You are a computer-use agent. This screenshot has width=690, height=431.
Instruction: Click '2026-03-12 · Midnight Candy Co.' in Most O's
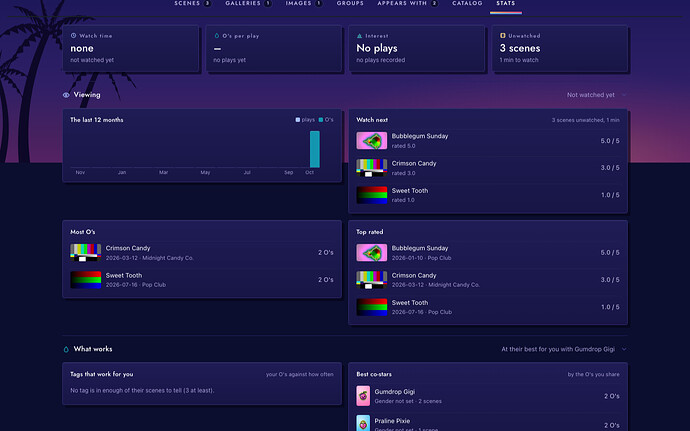(x=150, y=258)
